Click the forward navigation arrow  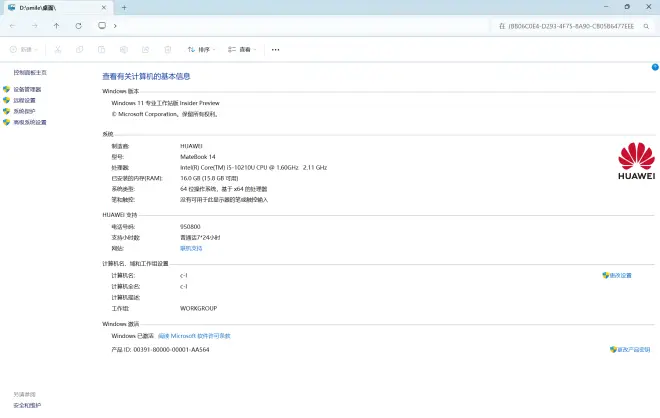pos(34,25)
